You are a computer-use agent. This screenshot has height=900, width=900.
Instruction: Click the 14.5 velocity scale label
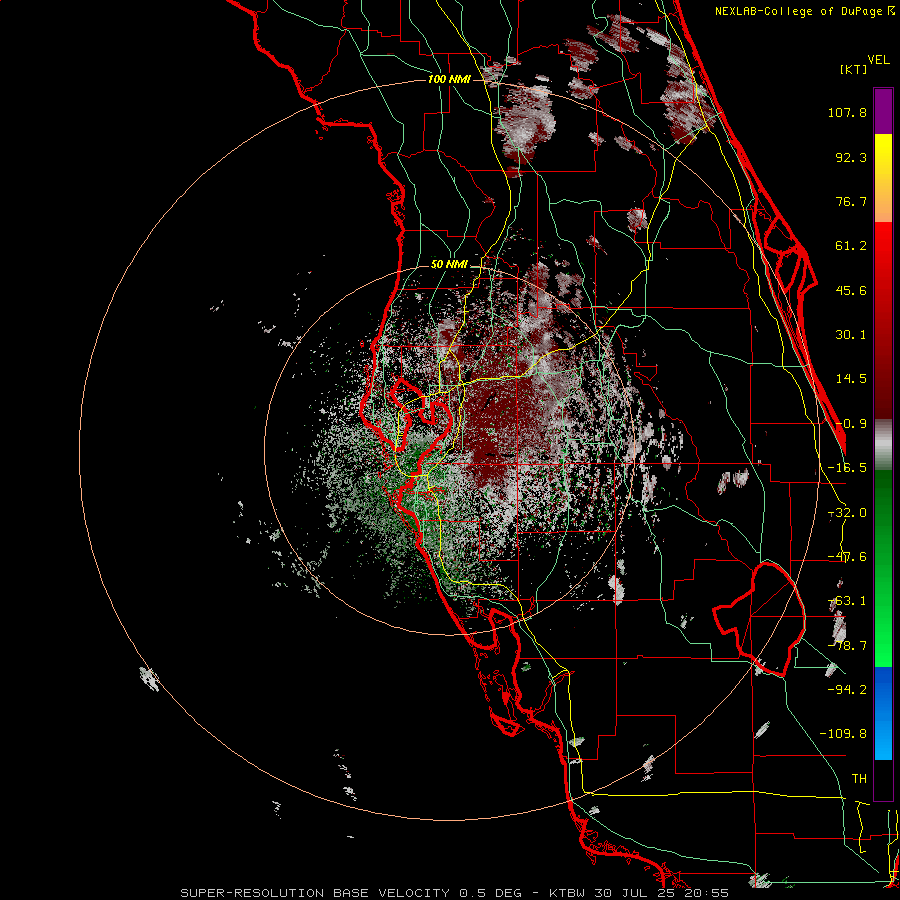[851, 379]
